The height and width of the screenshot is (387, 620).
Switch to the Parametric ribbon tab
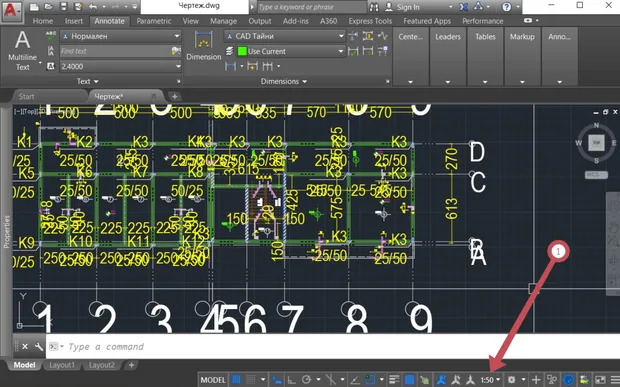[x=154, y=21]
